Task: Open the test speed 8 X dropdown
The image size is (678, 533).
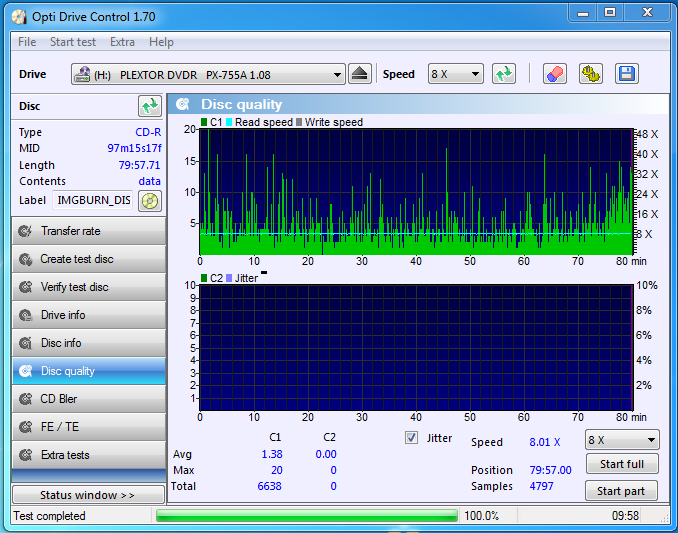Action: click(x=622, y=440)
